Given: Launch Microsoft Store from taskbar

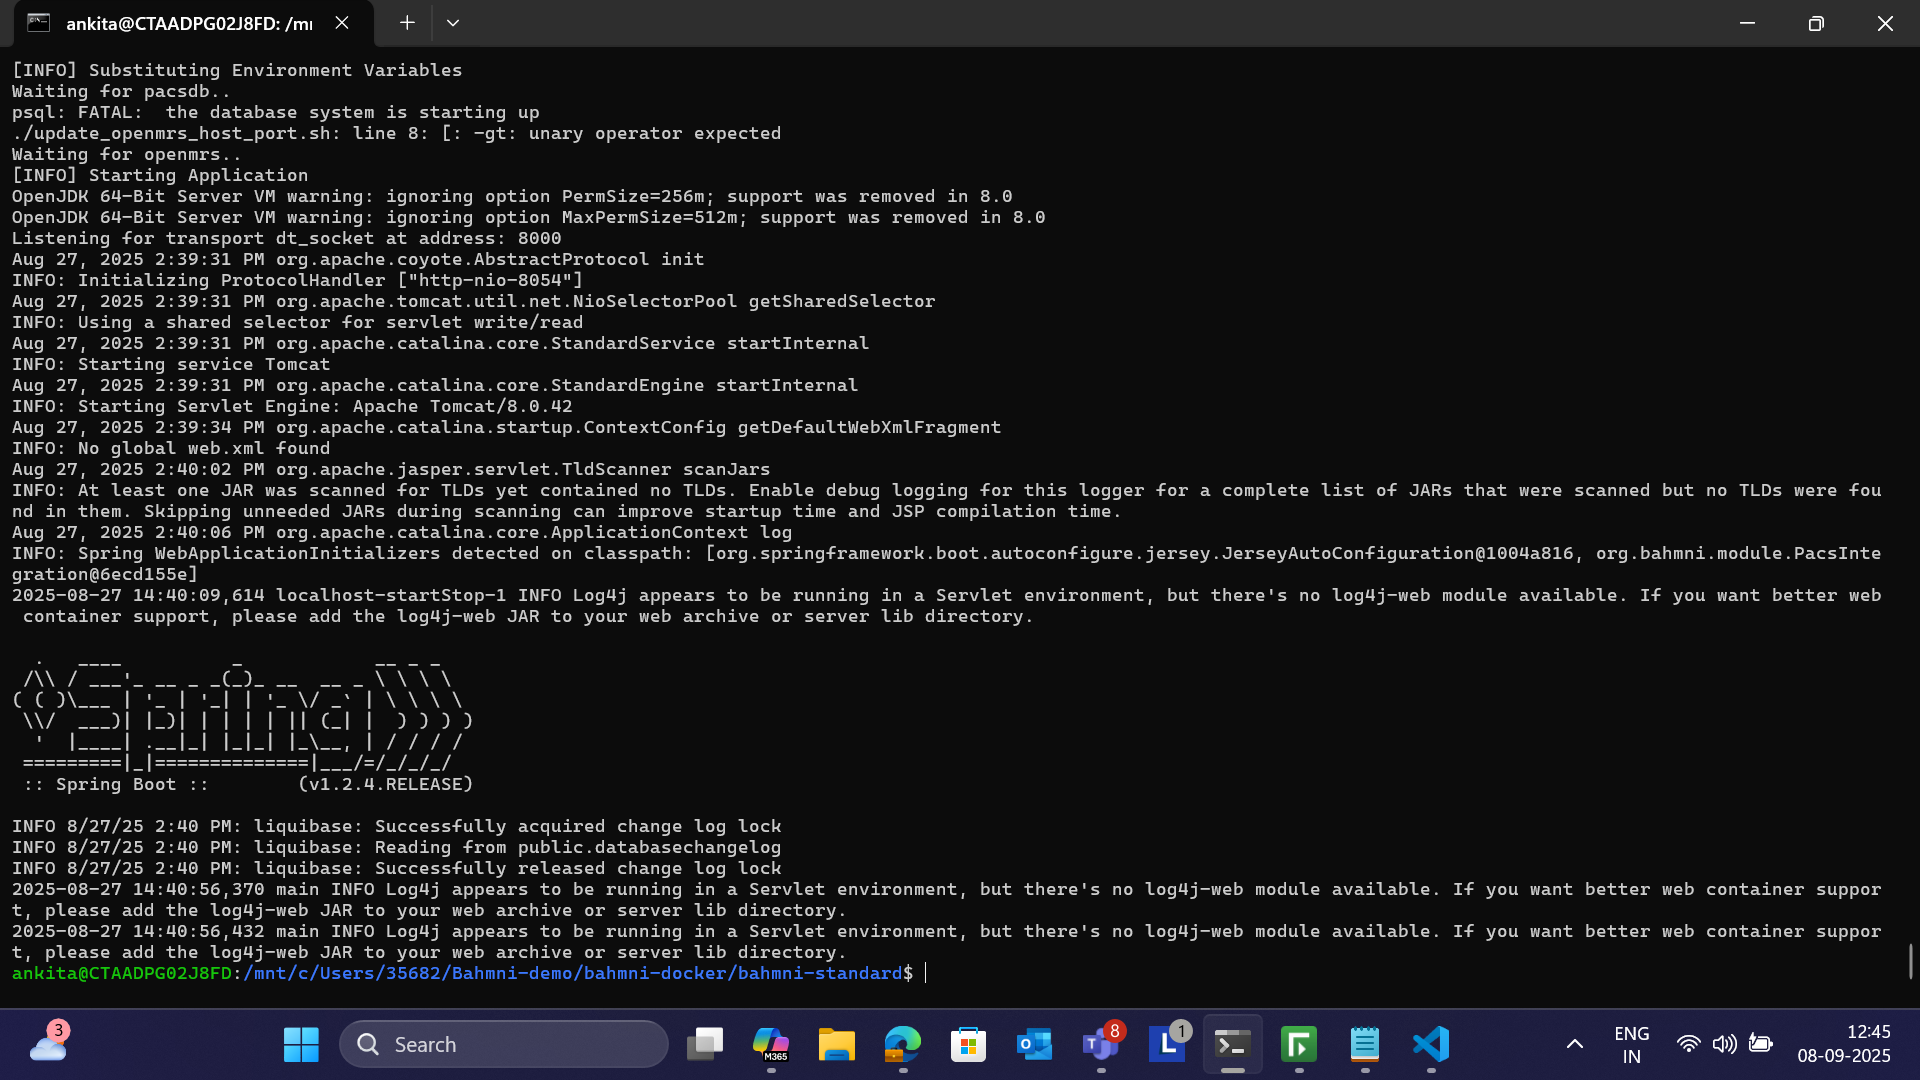Looking at the screenshot, I should coord(968,1044).
